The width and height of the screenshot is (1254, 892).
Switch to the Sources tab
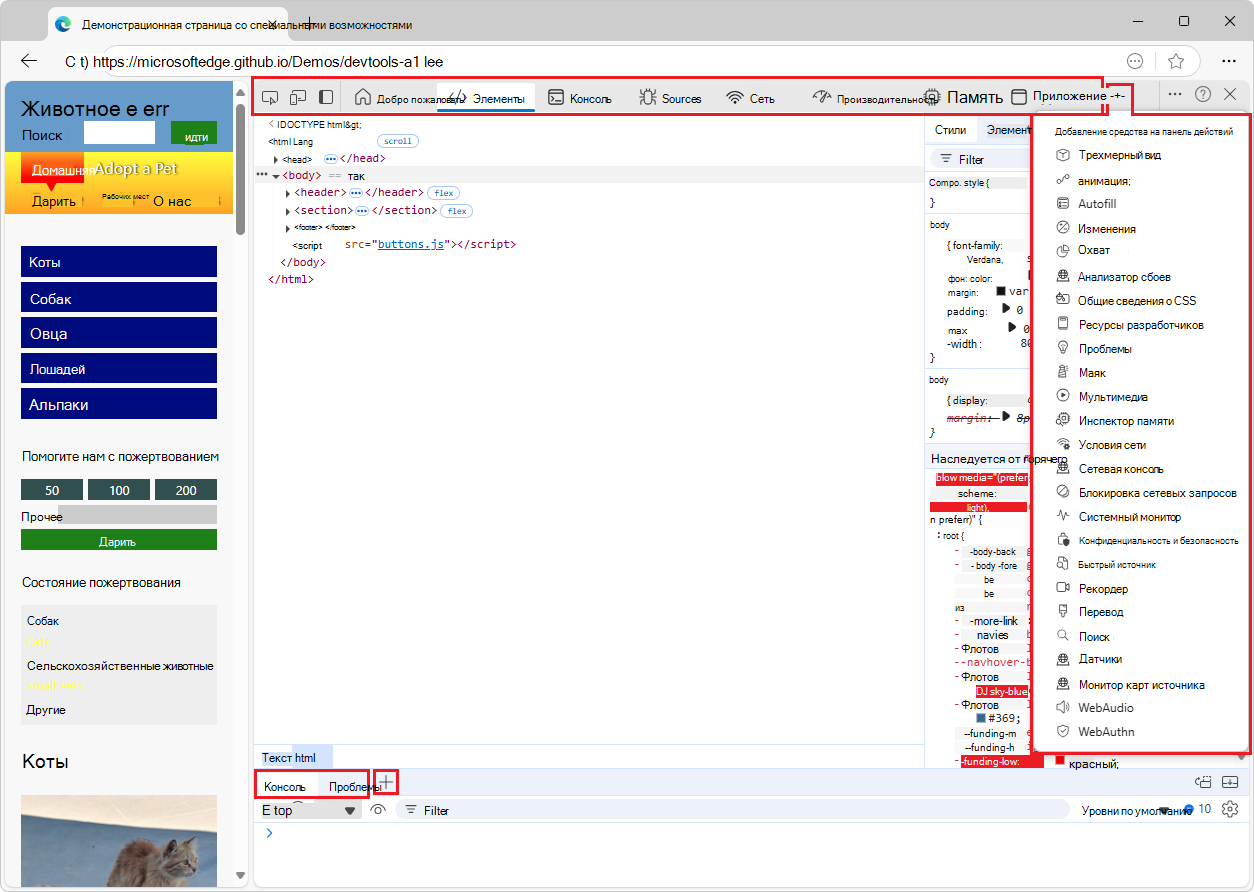pos(670,98)
